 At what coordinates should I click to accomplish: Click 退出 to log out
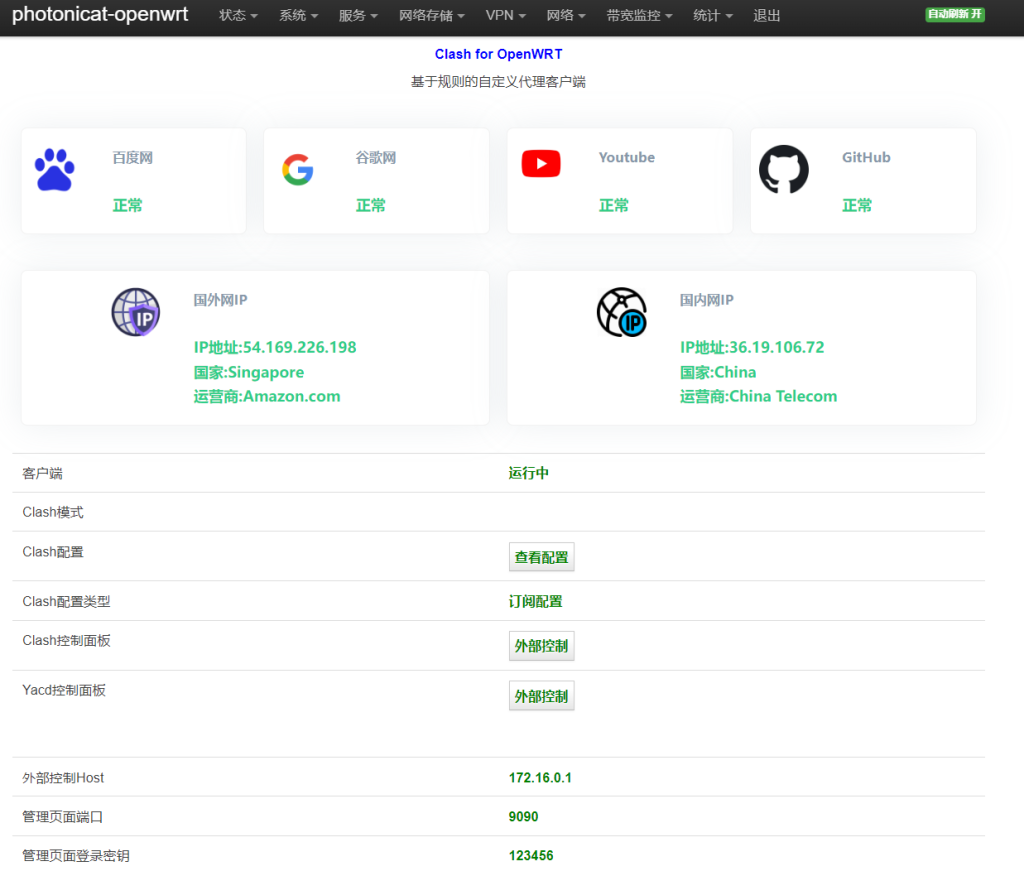767,16
